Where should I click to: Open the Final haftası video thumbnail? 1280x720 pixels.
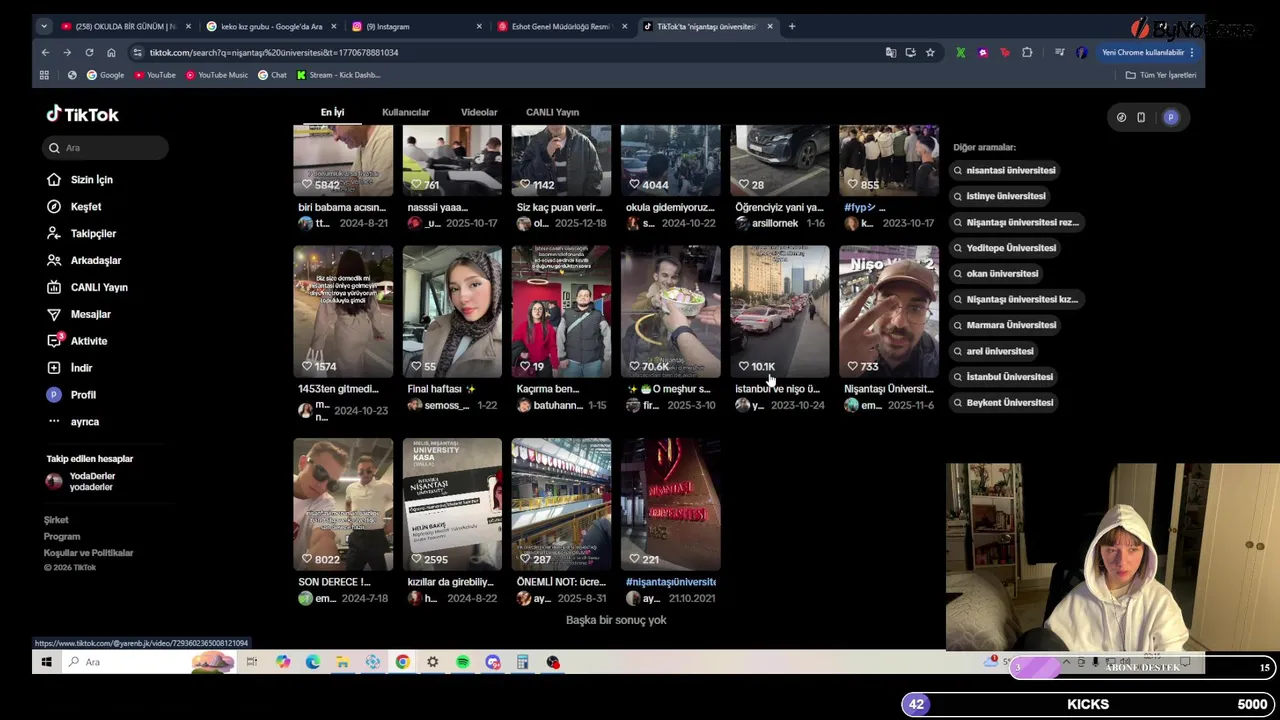coord(452,311)
